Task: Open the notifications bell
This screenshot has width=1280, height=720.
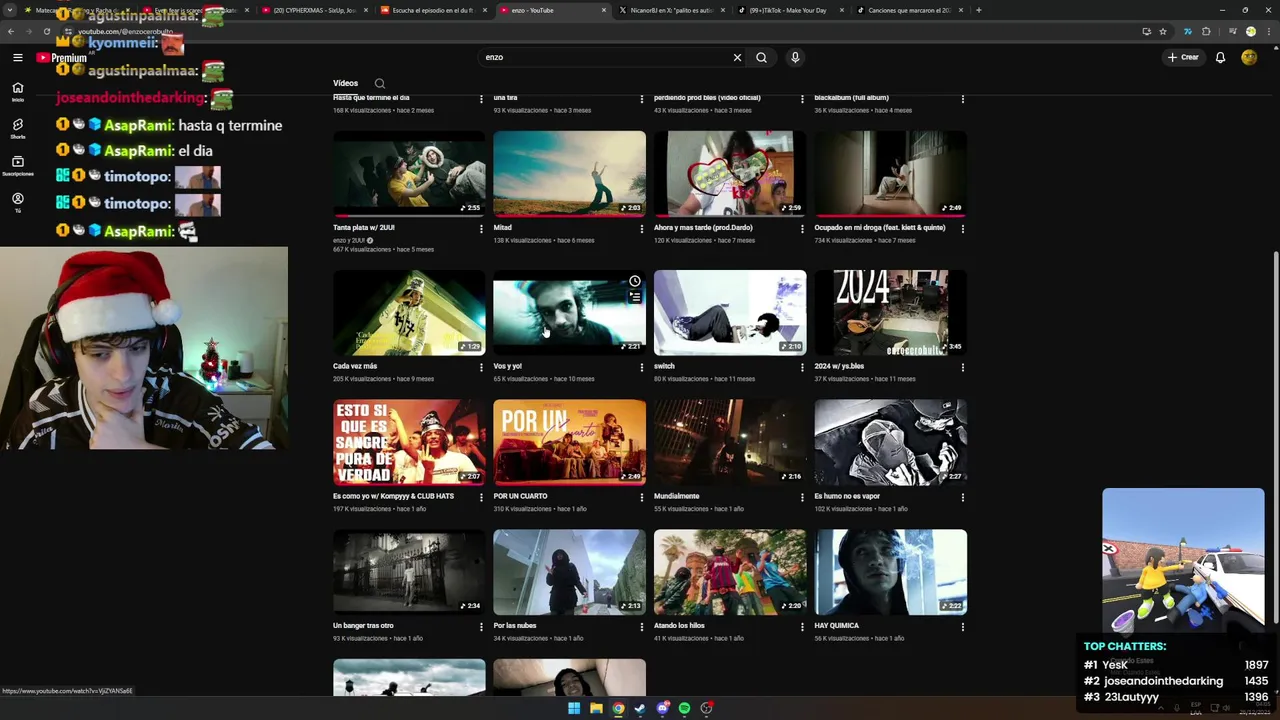Action: (1220, 57)
